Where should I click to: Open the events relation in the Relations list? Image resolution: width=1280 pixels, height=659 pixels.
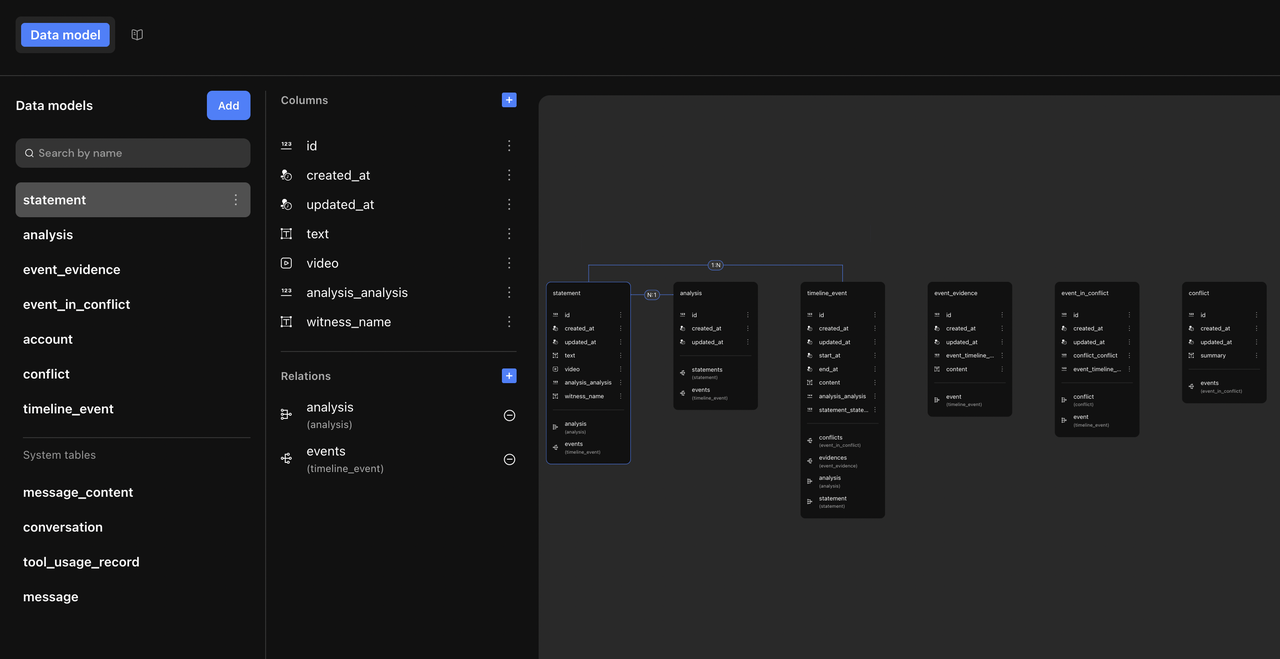[398, 459]
